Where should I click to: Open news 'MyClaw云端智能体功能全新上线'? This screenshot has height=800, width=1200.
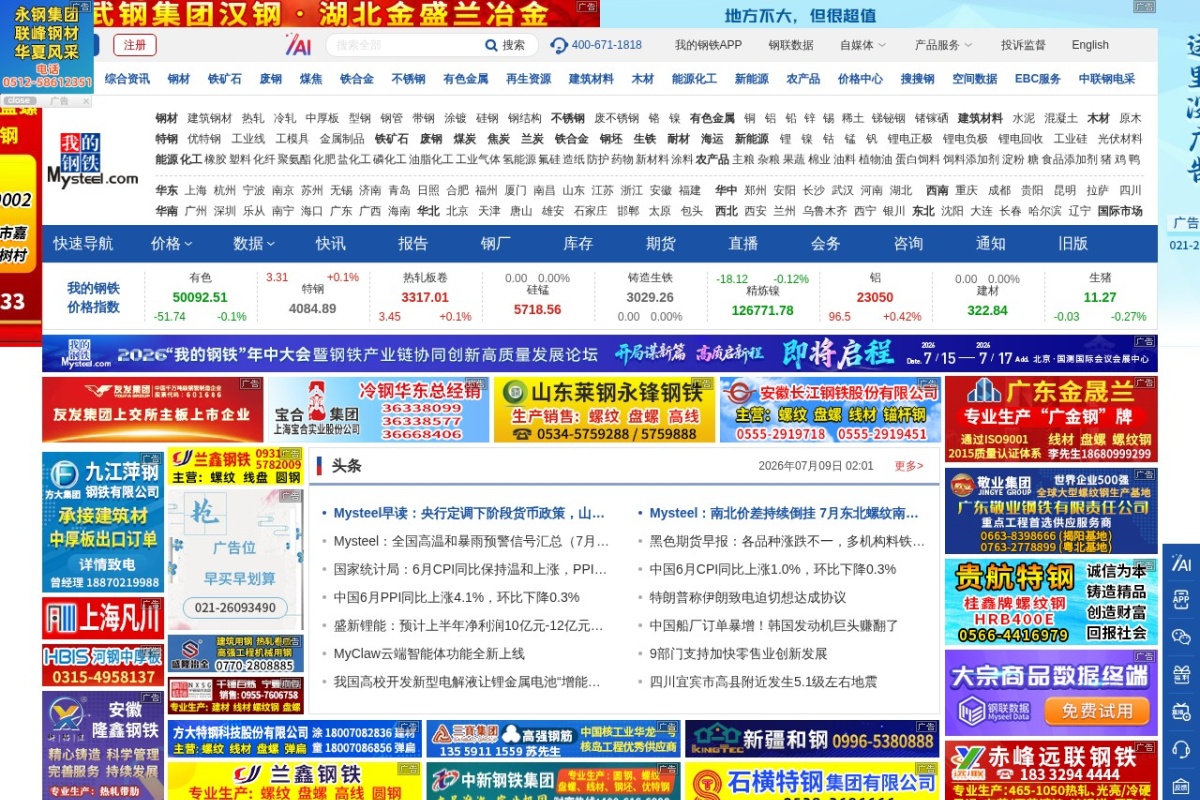429,653
